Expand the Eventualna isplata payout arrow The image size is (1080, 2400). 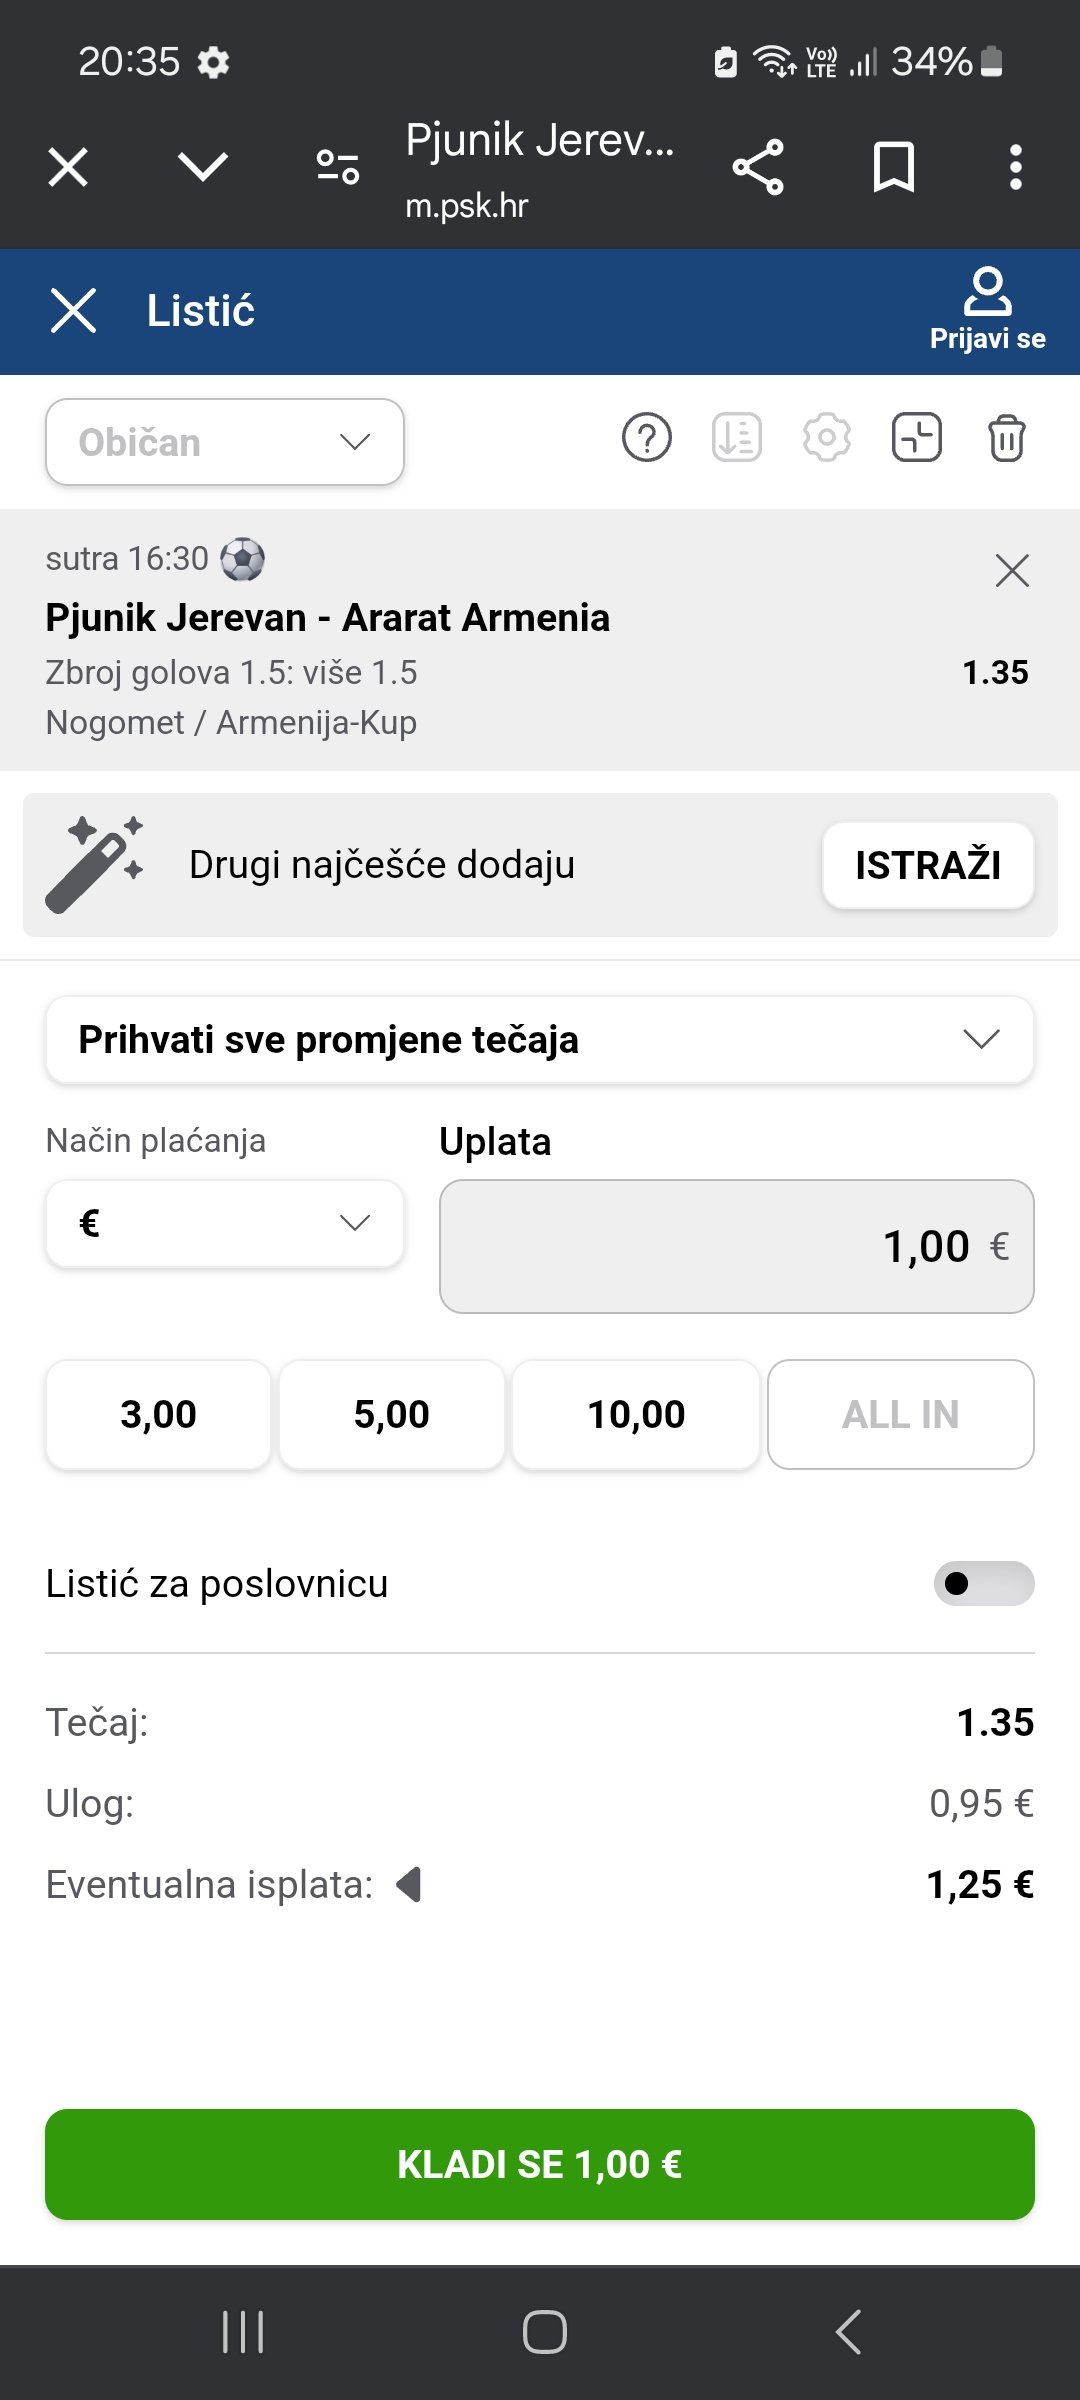click(409, 1885)
